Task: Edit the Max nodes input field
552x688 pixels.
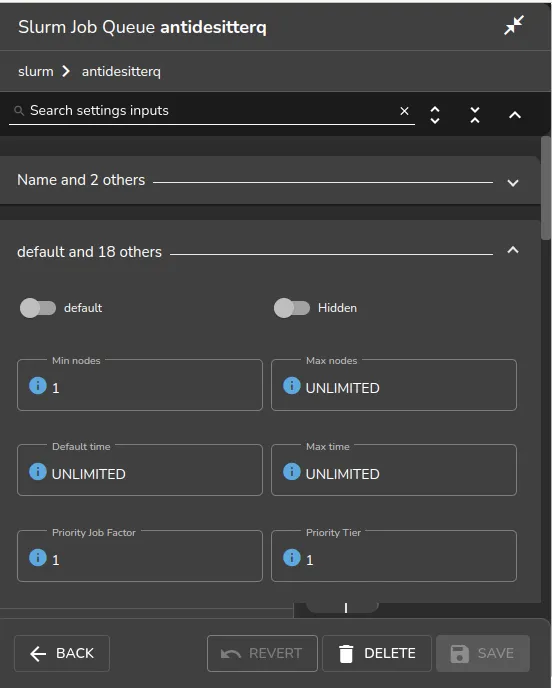Action: (x=394, y=385)
